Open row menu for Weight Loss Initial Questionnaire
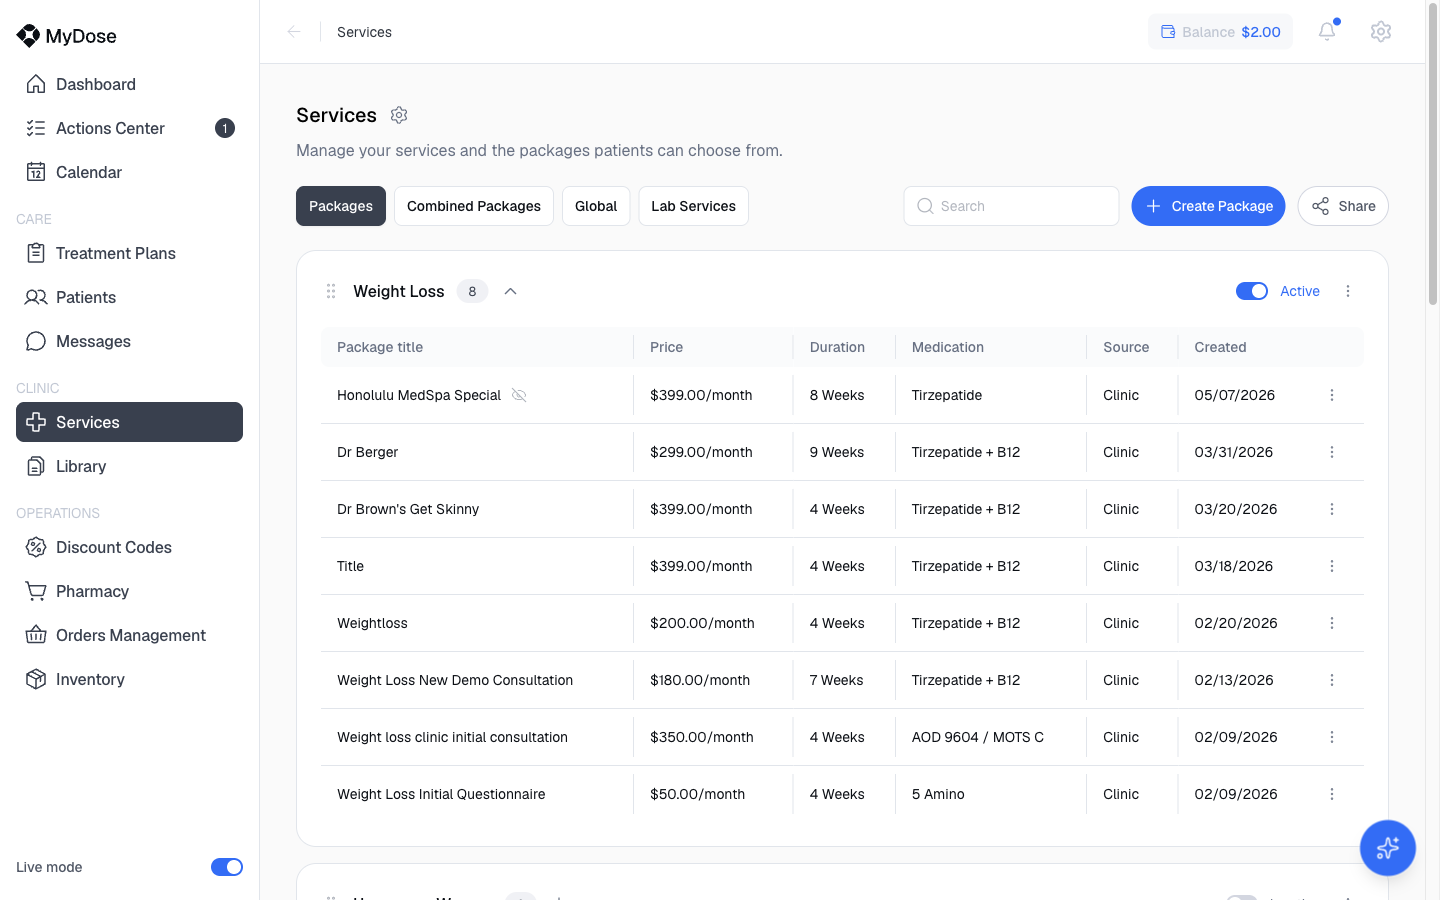 coord(1332,794)
